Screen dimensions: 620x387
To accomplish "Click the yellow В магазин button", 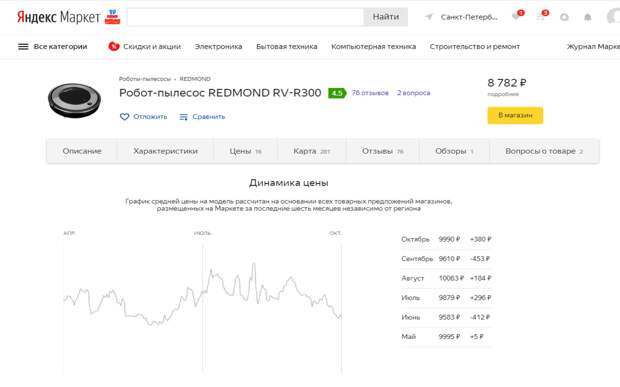I will [515, 115].
